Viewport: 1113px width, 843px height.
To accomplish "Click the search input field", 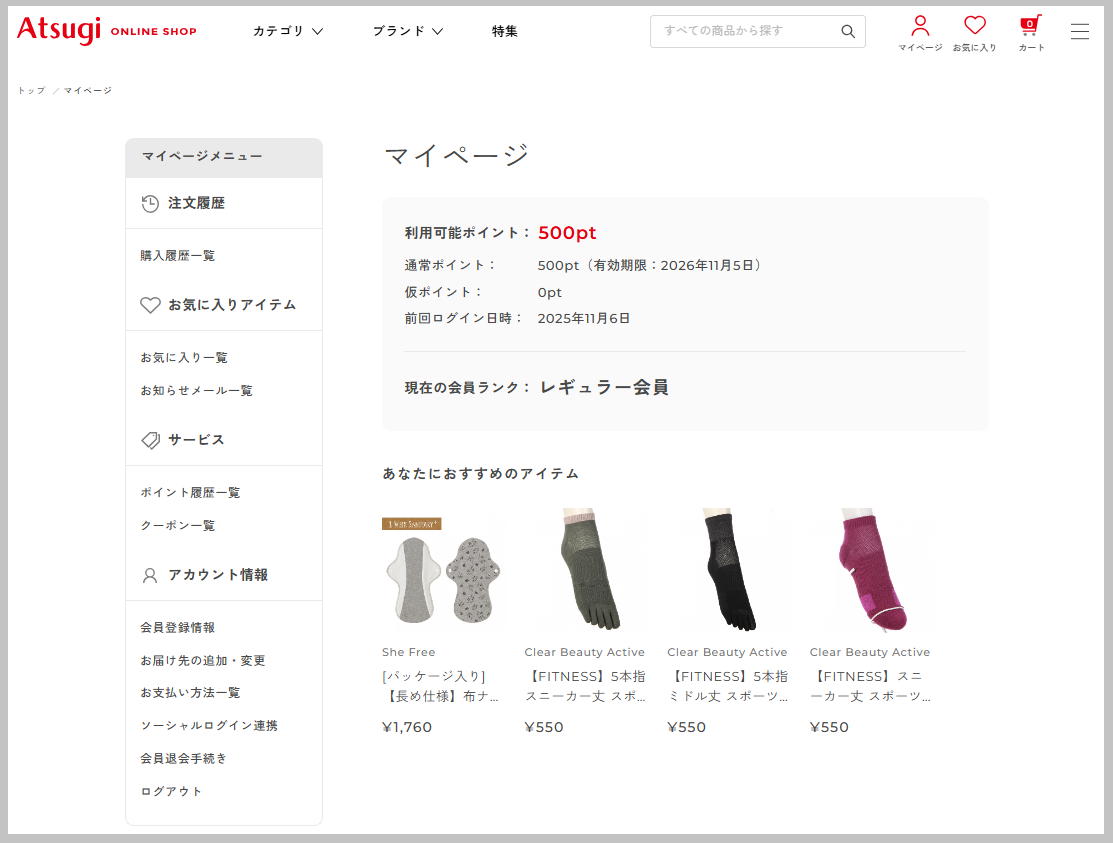I will (750, 31).
